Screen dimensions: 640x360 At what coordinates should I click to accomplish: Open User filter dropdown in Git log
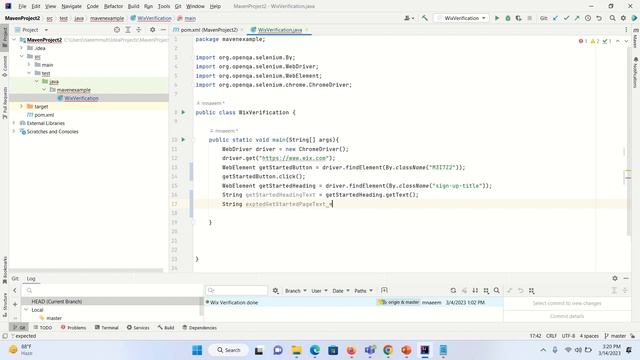tap(319, 291)
